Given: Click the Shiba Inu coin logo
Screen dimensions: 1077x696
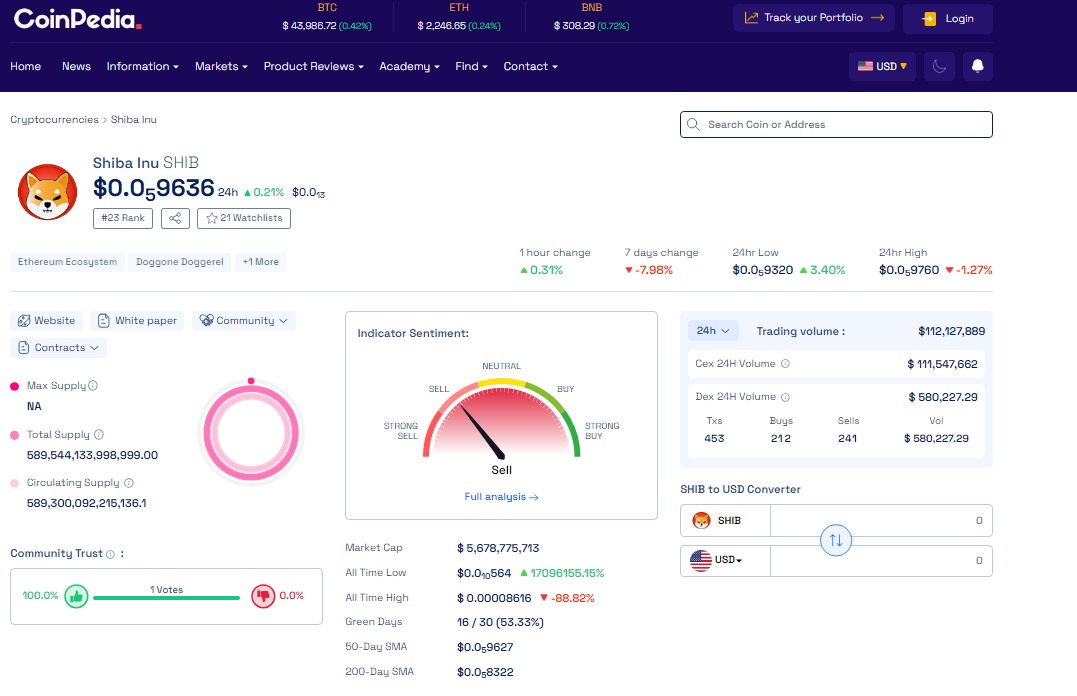Looking at the screenshot, I should (47, 192).
